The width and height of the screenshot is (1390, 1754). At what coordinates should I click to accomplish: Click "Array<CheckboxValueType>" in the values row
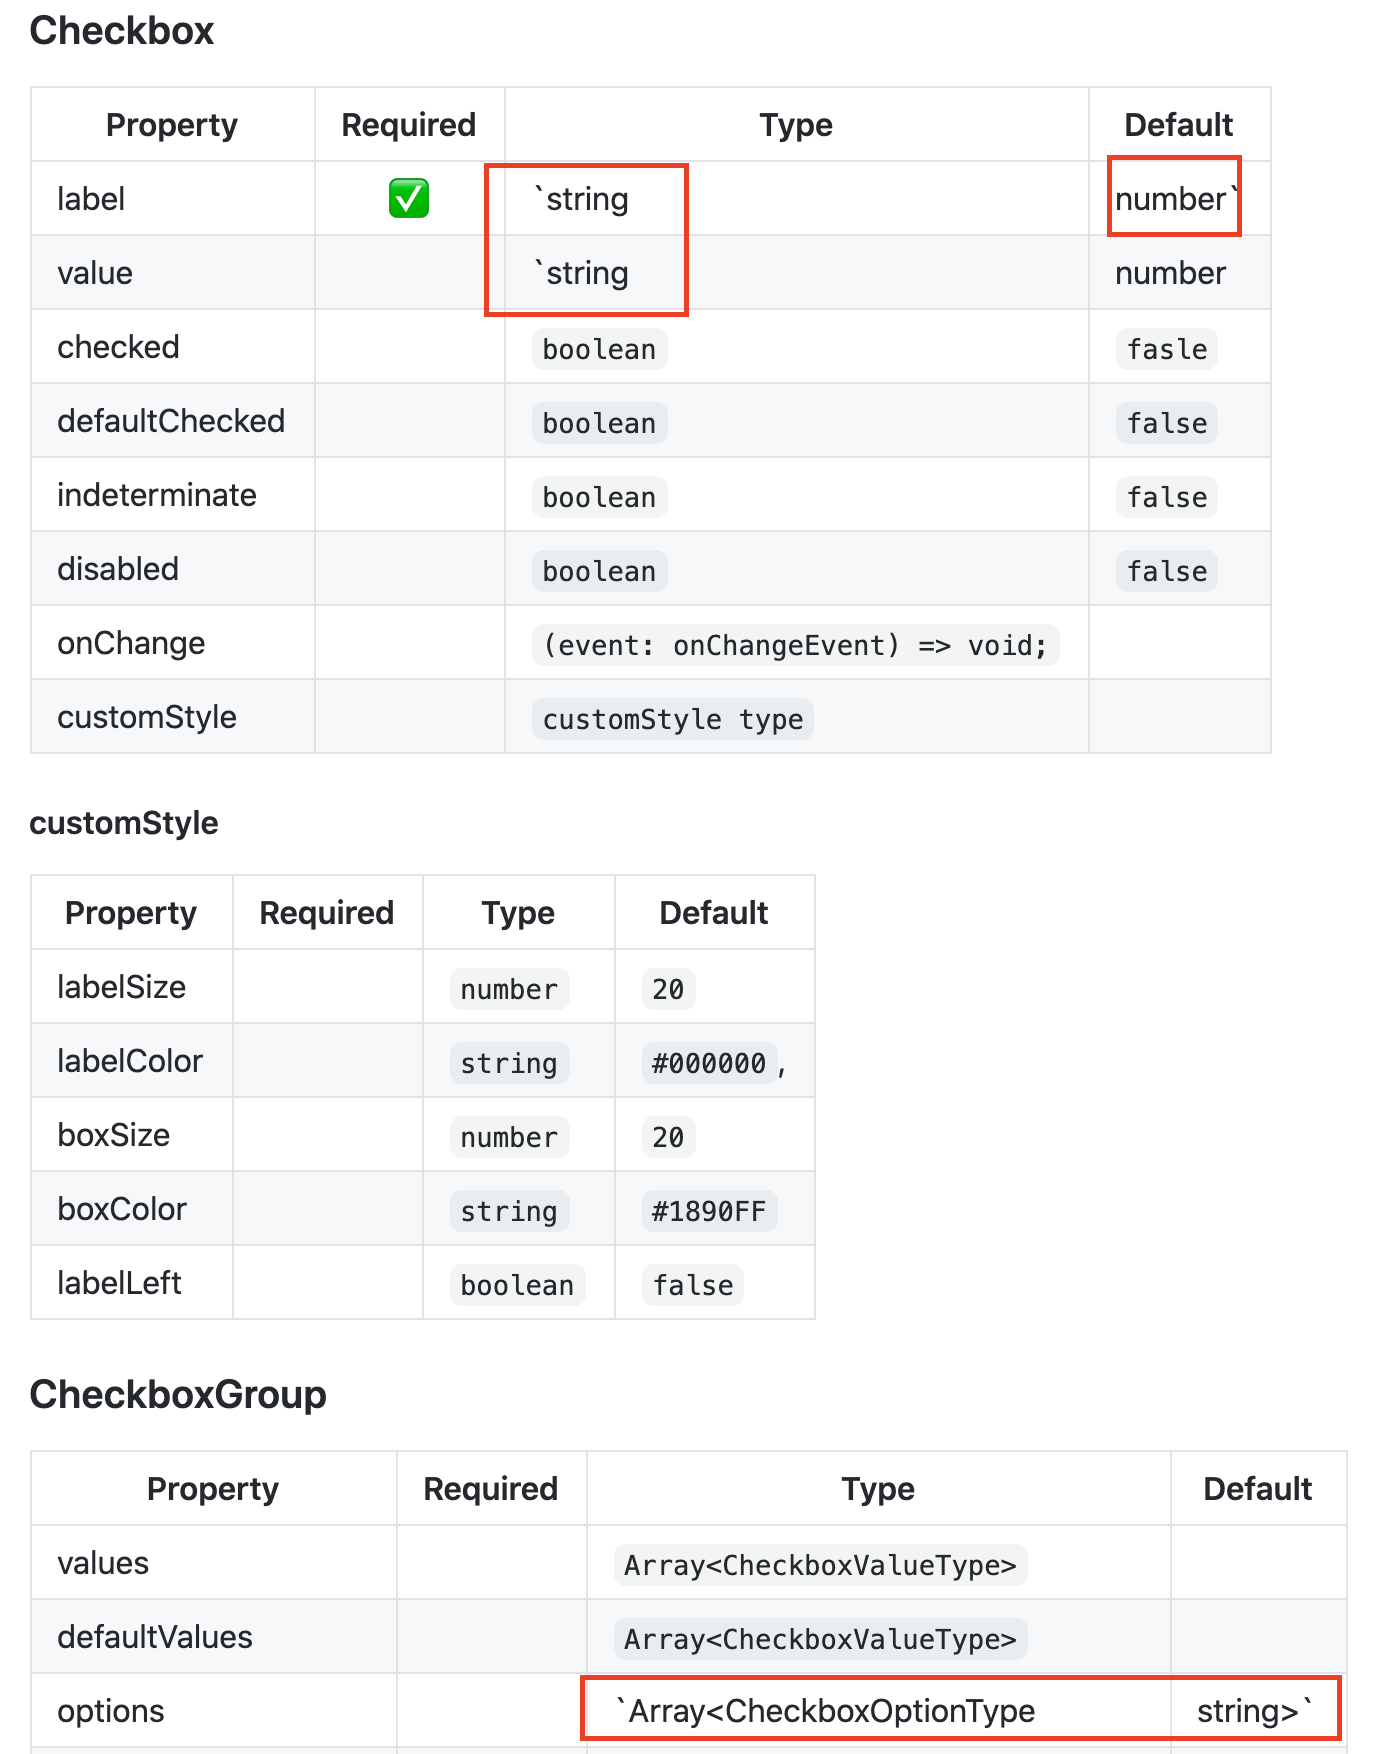click(x=820, y=1565)
